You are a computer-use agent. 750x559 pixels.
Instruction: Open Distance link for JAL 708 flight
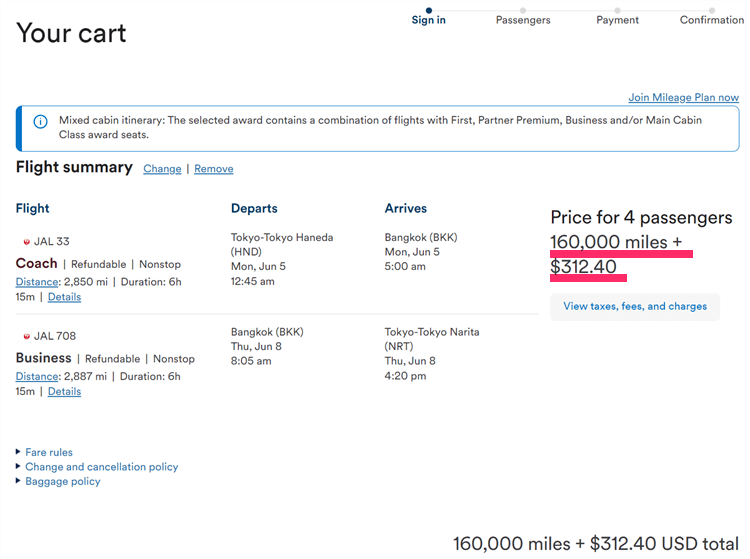coord(37,377)
